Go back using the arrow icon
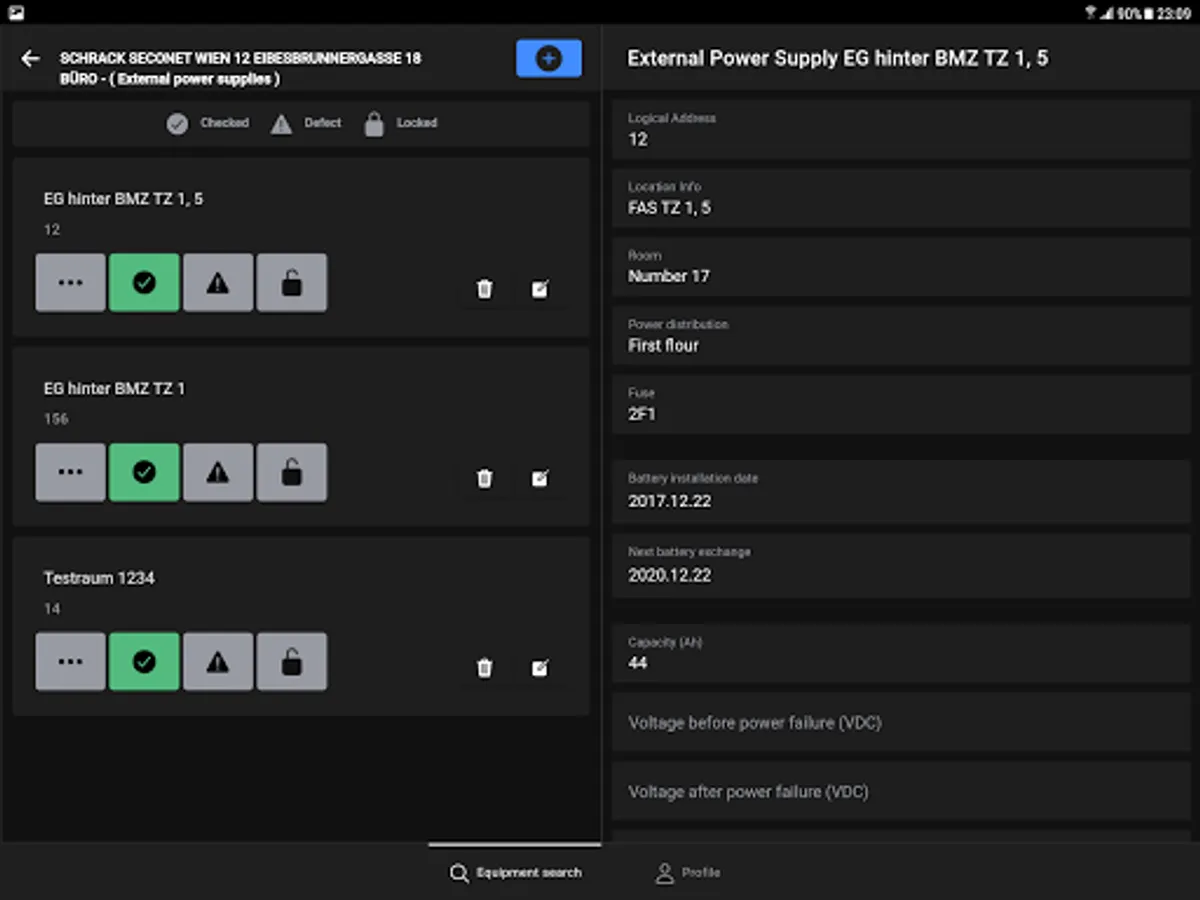 pos(31,58)
